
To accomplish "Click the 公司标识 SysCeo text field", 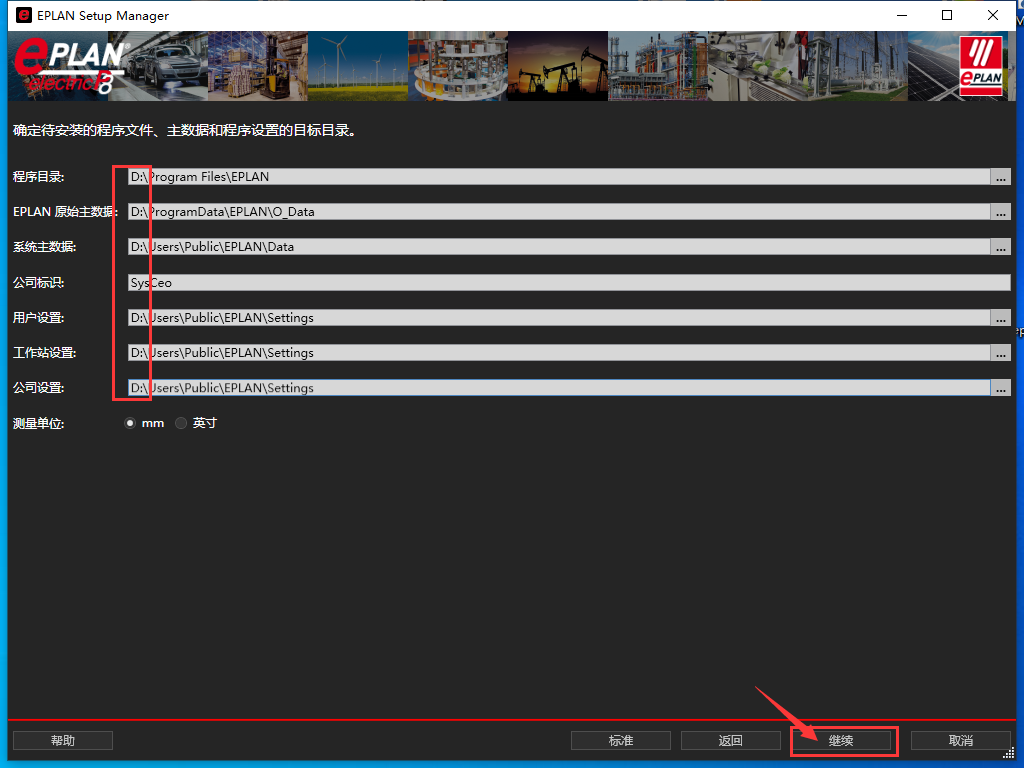I will (x=570, y=283).
